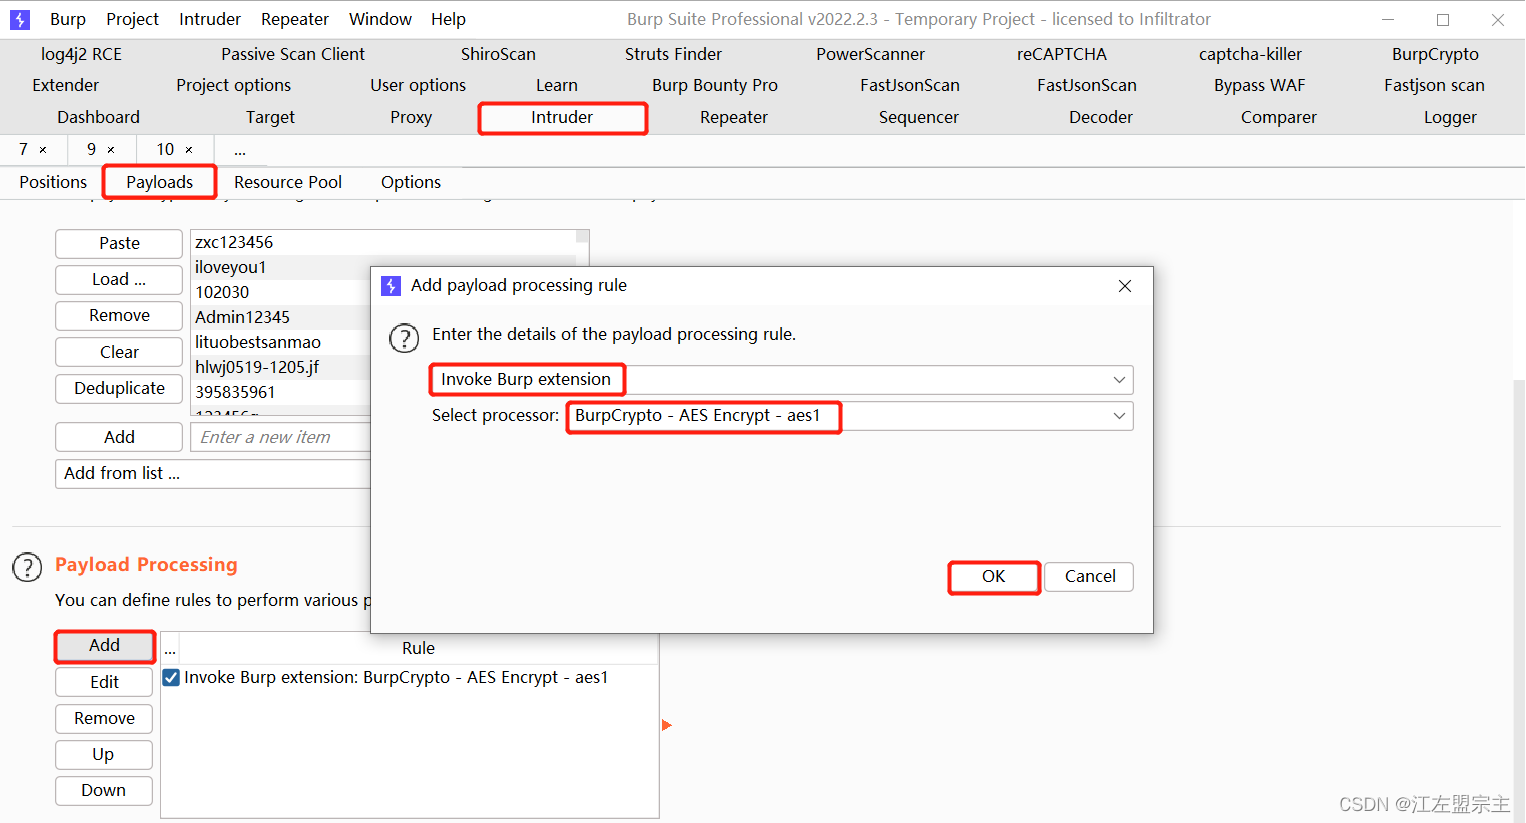Select Intruder attack tab 10
This screenshot has width=1526, height=823.
coord(165,150)
